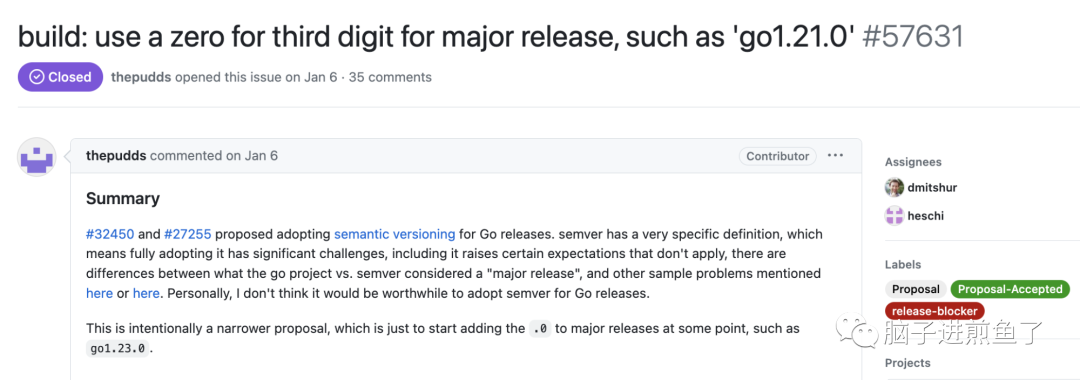Select the Proposal label

point(915,289)
